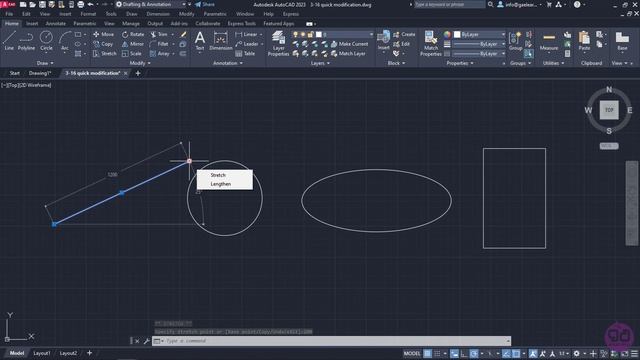The height and width of the screenshot is (360, 640).
Task: Toggle polar tracking in status bar
Action: tap(474, 353)
